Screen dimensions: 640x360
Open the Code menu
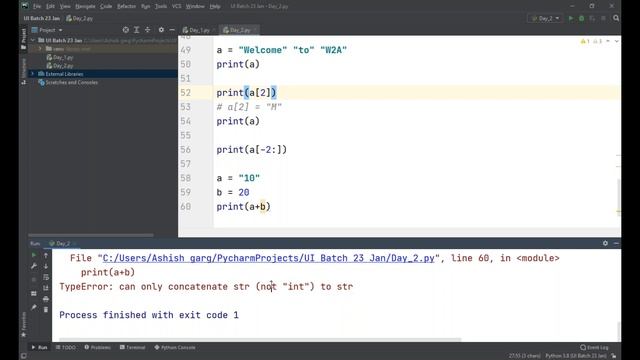click(x=106, y=6)
